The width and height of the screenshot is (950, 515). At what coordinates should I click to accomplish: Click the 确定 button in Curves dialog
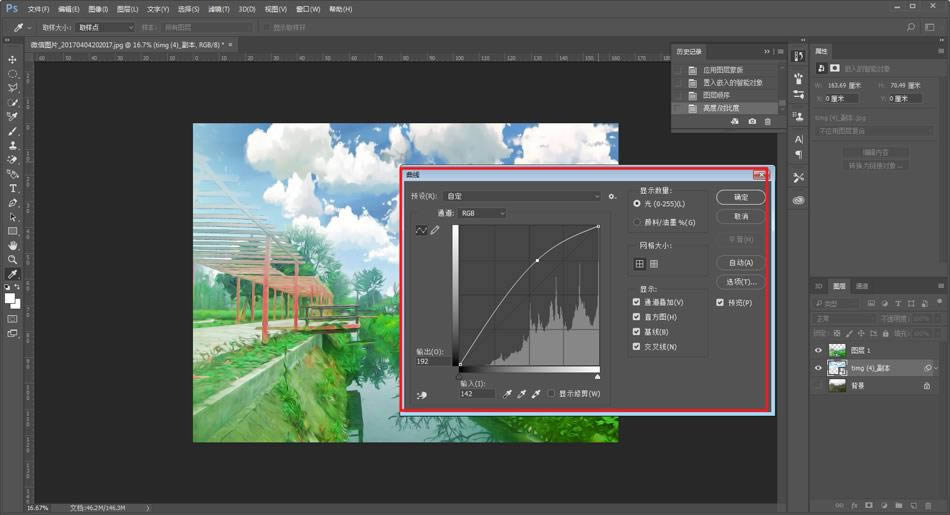point(741,197)
